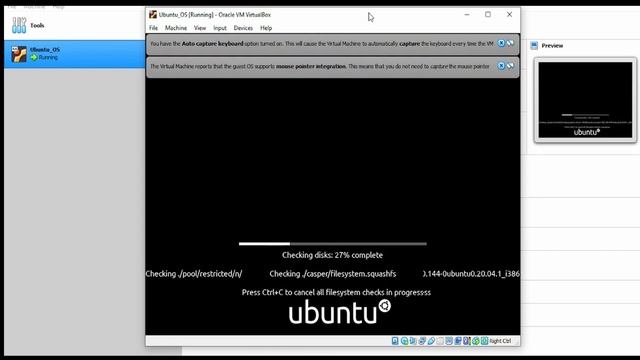Minimize the Ubuntu_OS VirtualBox window
This screenshot has width=640, height=360.
[467, 14]
